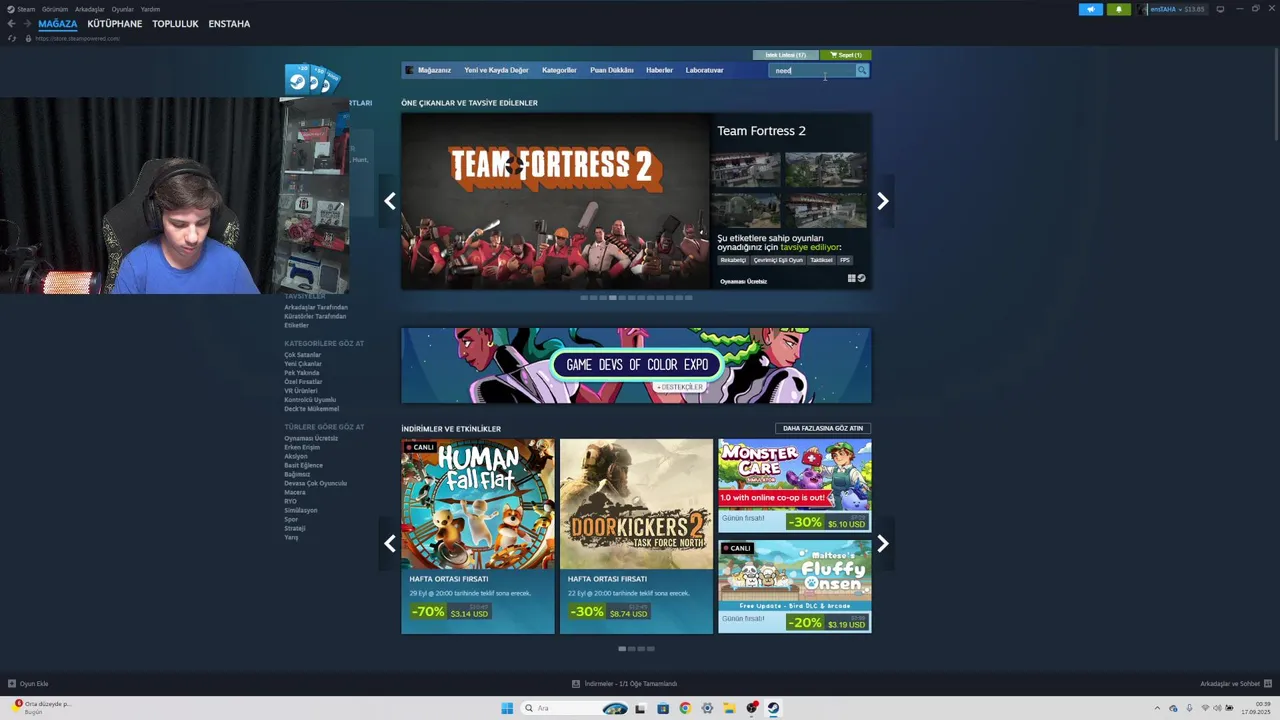The image size is (1280, 720).
Task: Click the FPS tag under Team Fortress 2
Action: tap(845, 260)
